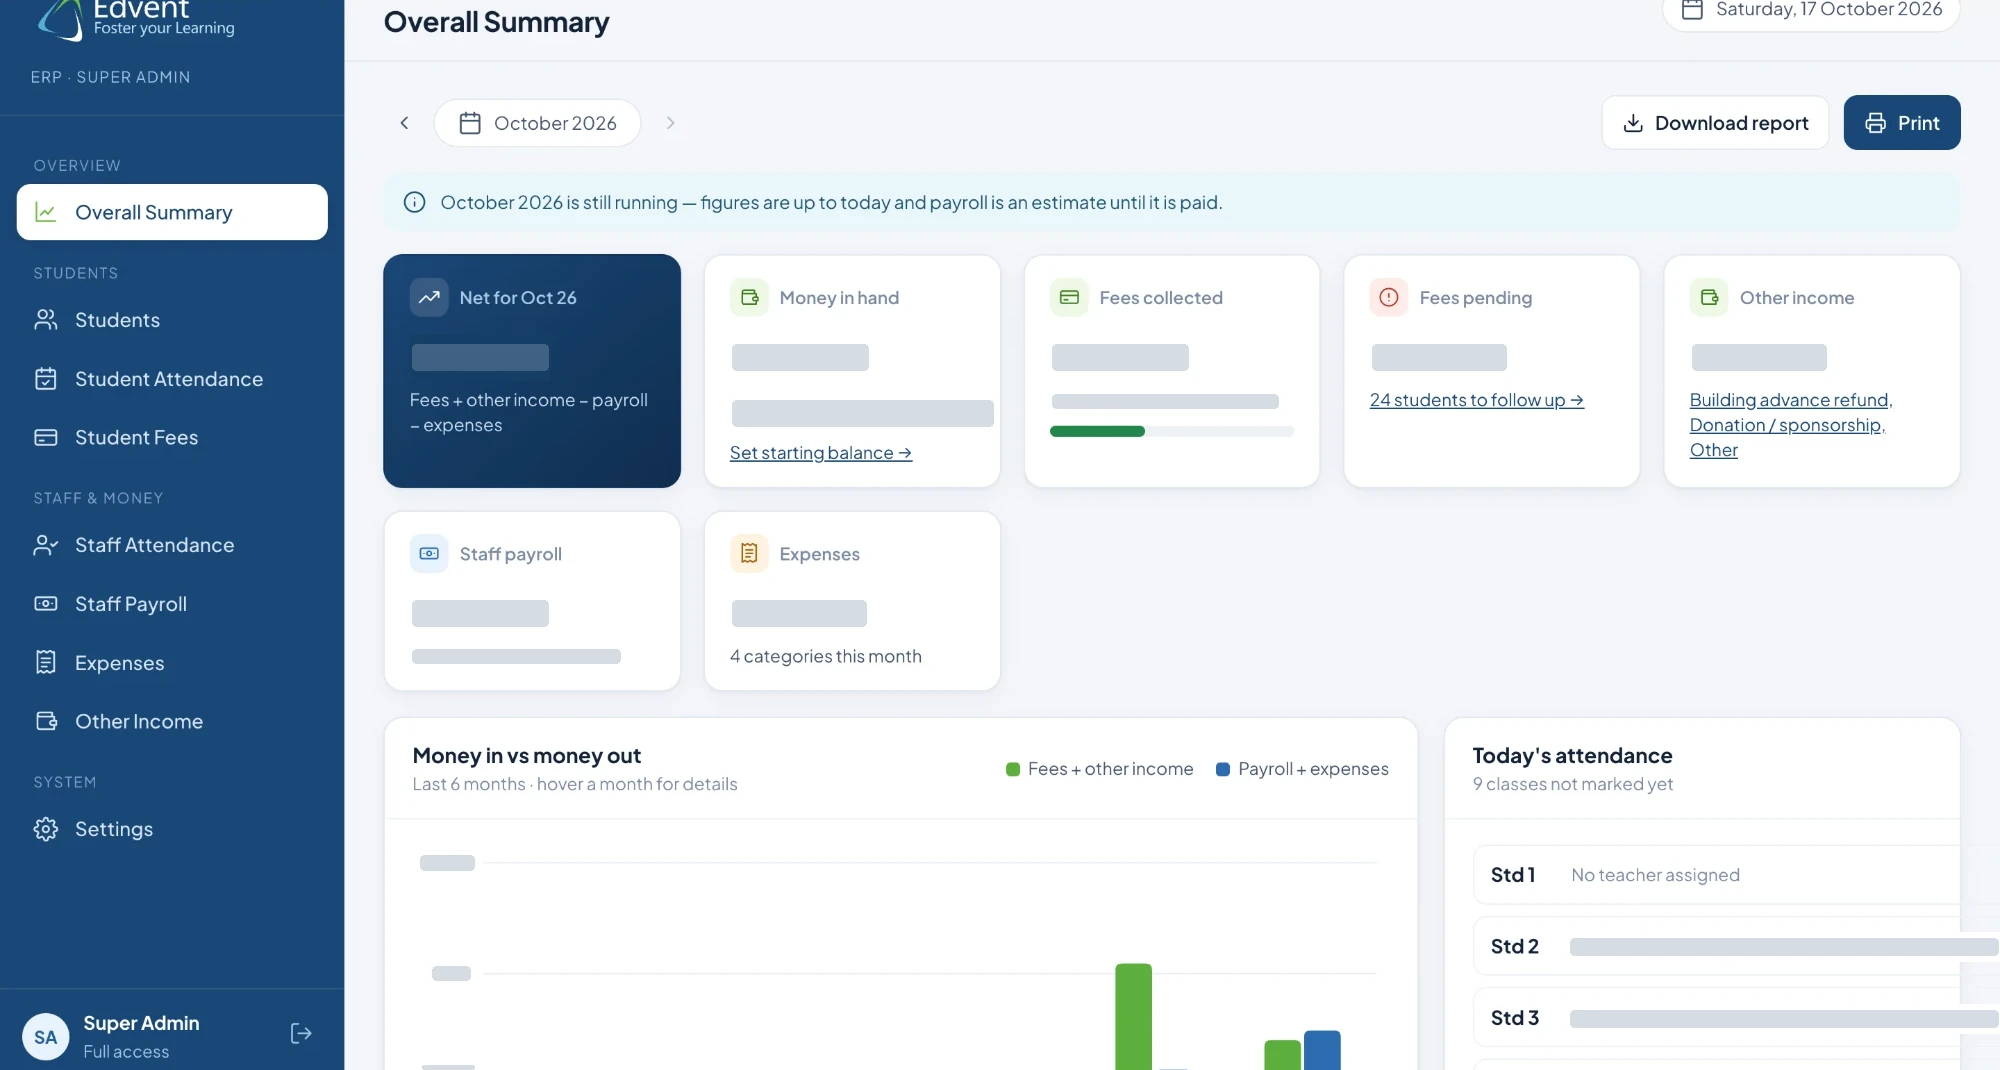Click blue Payroll + expenses legend swatch
The image size is (2000, 1070).
tap(1222, 769)
